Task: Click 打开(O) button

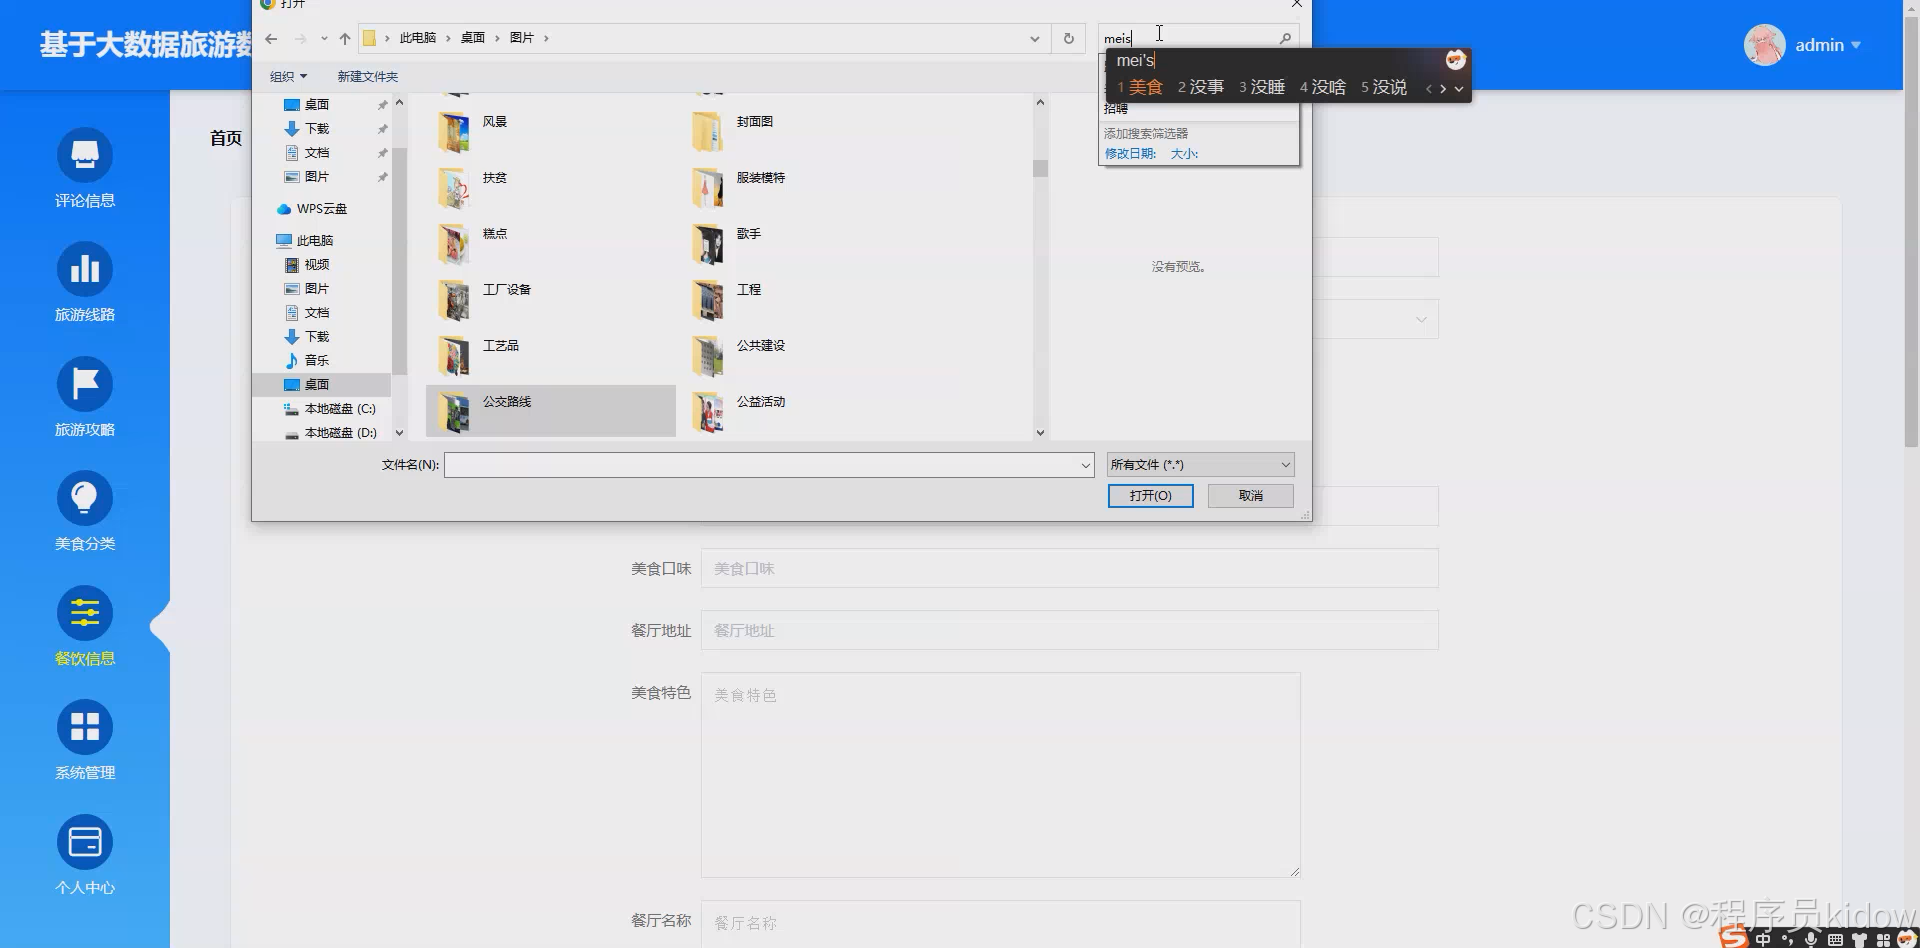Action: click(x=1150, y=496)
